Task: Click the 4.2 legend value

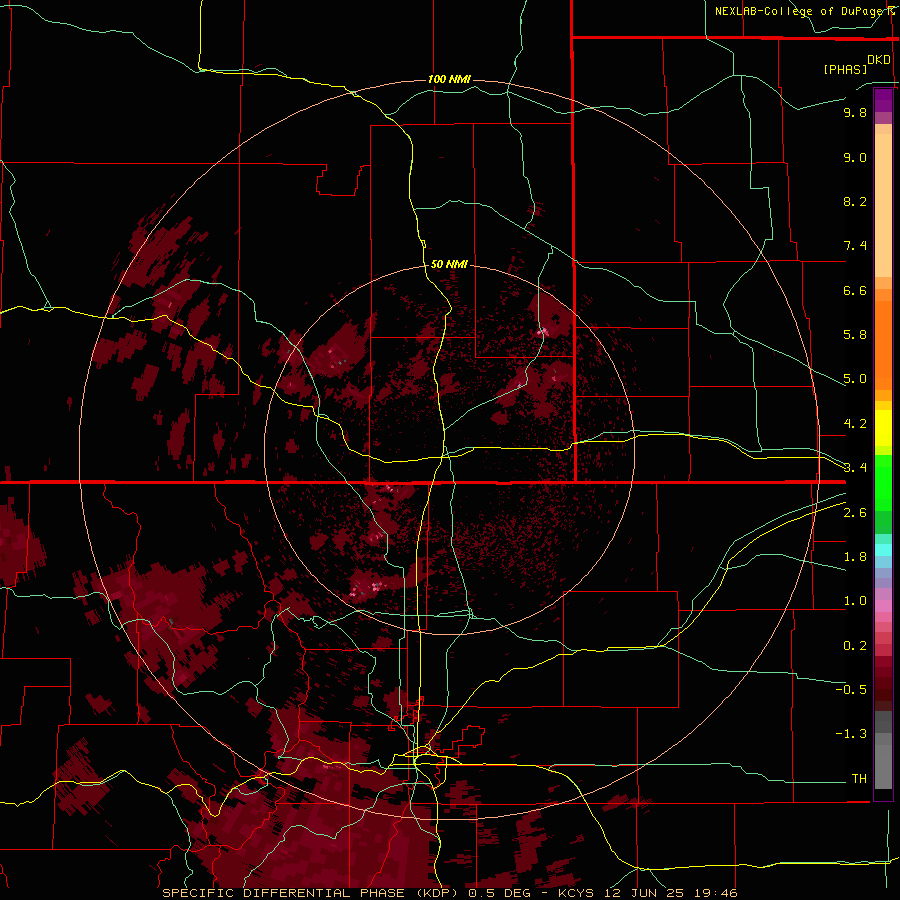Action: click(855, 424)
